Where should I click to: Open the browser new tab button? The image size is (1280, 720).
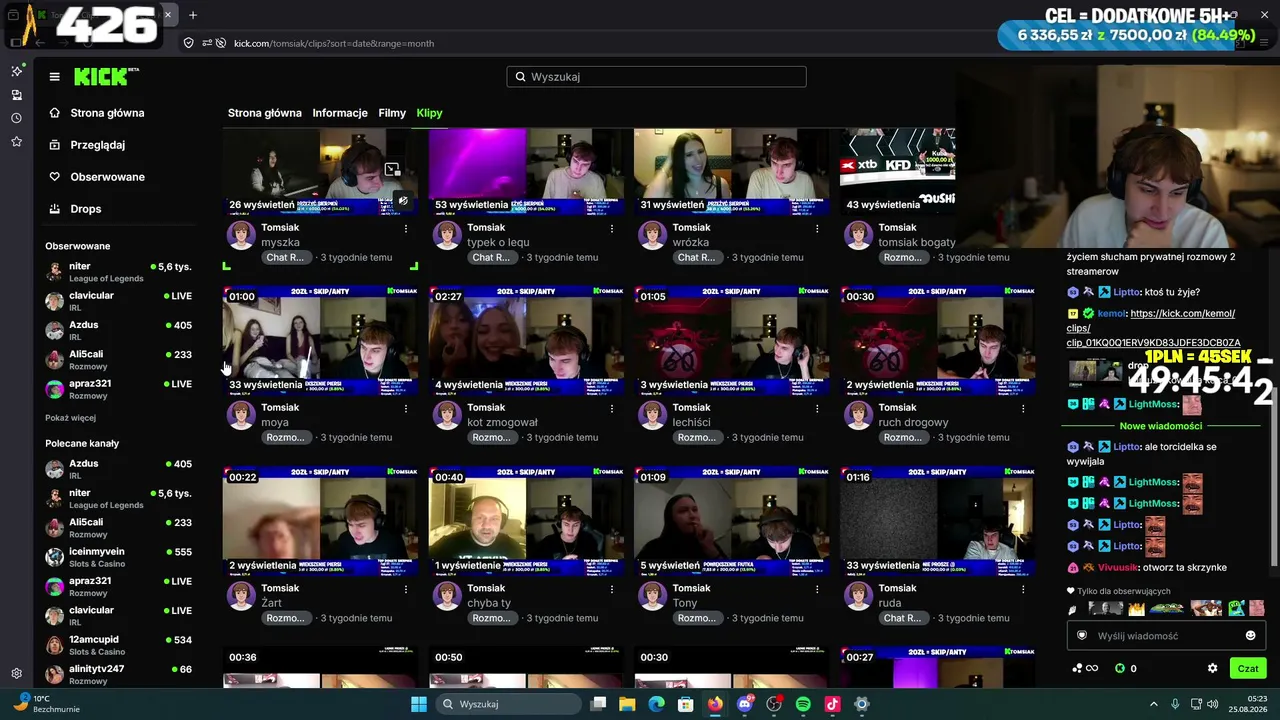[x=193, y=15]
